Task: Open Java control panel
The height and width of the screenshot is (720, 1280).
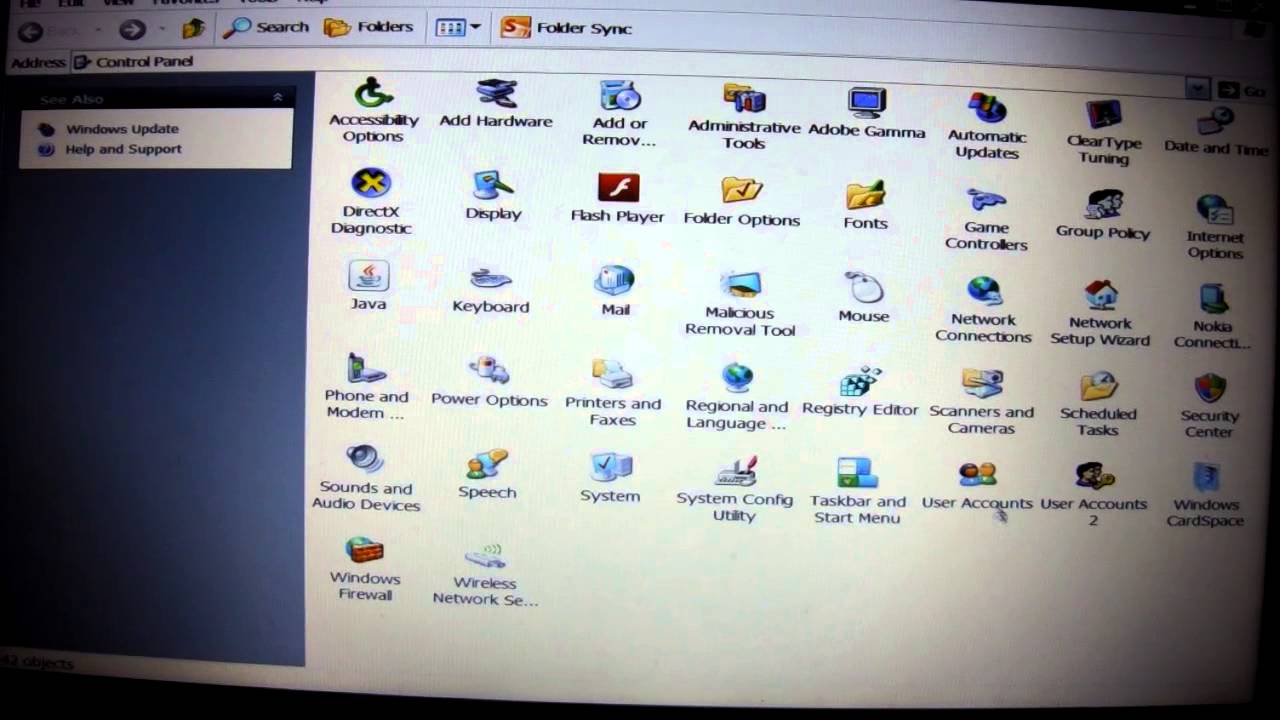Action: (368, 286)
